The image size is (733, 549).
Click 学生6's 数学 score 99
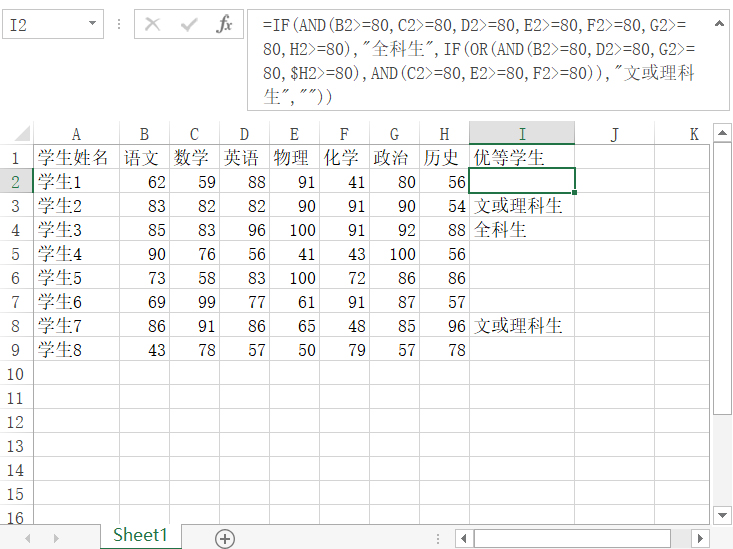click(194, 302)
